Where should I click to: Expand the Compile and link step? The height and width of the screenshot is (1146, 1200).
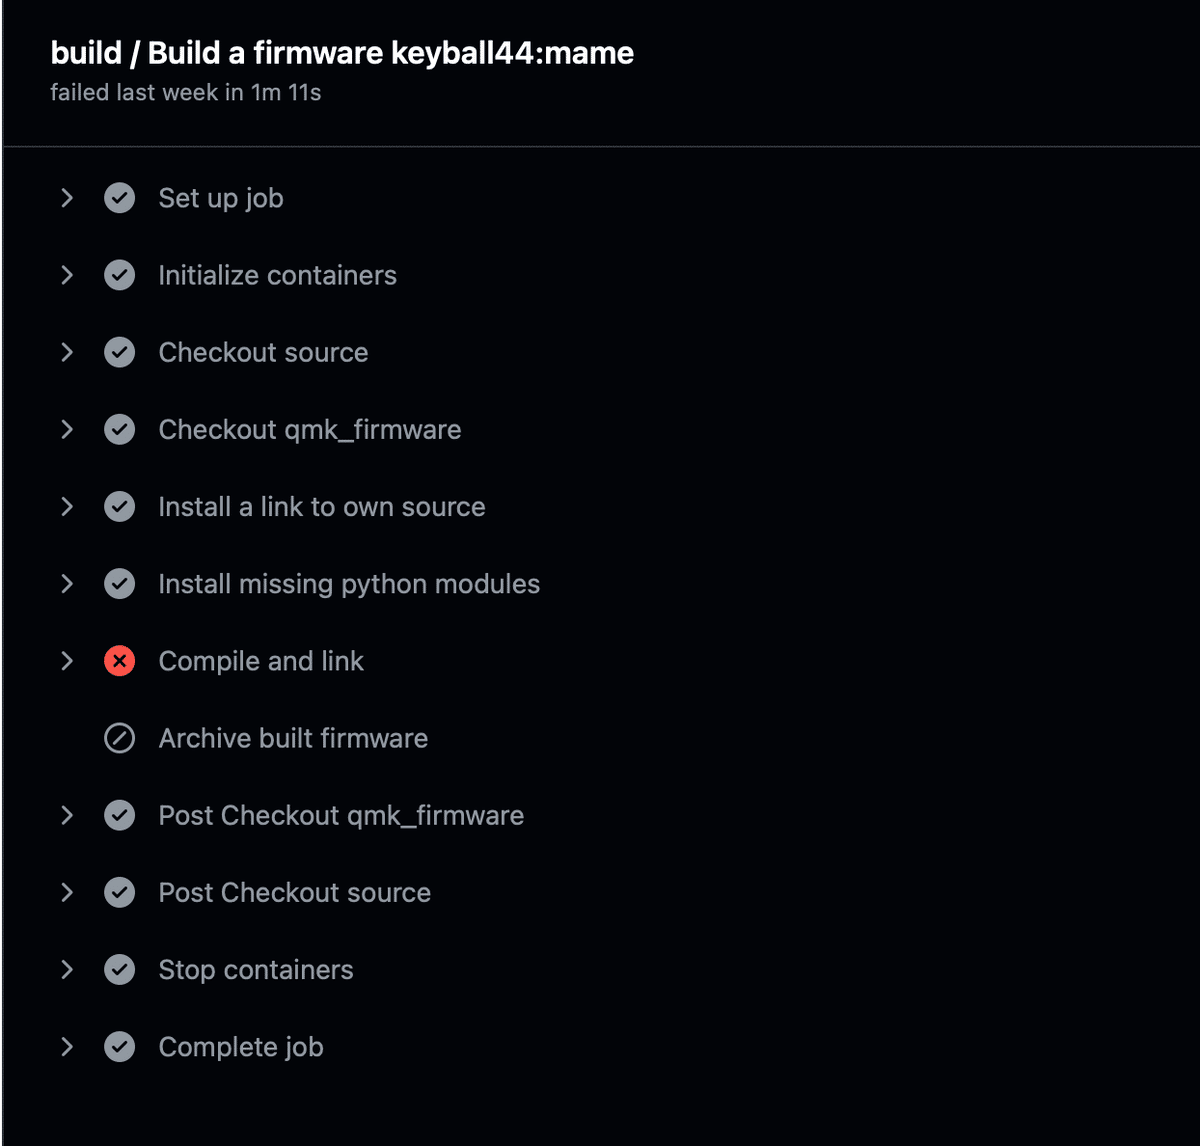point(67,661)
